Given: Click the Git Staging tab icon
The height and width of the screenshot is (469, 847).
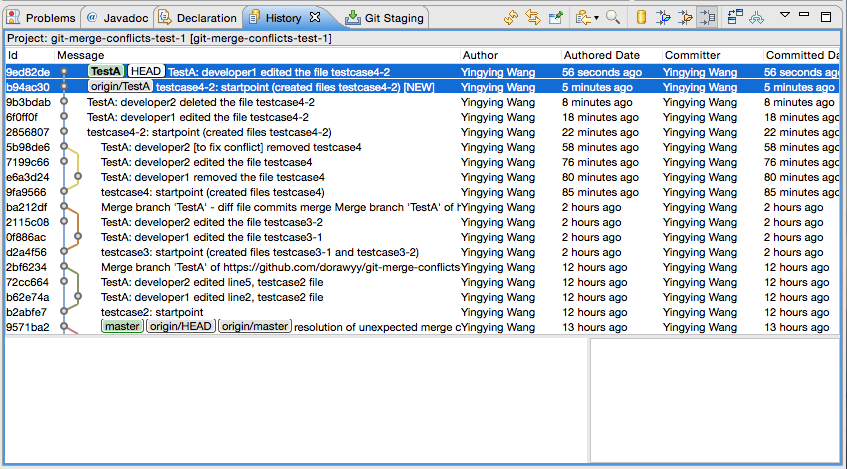Looking at the screenshot, I should [353, 17].
